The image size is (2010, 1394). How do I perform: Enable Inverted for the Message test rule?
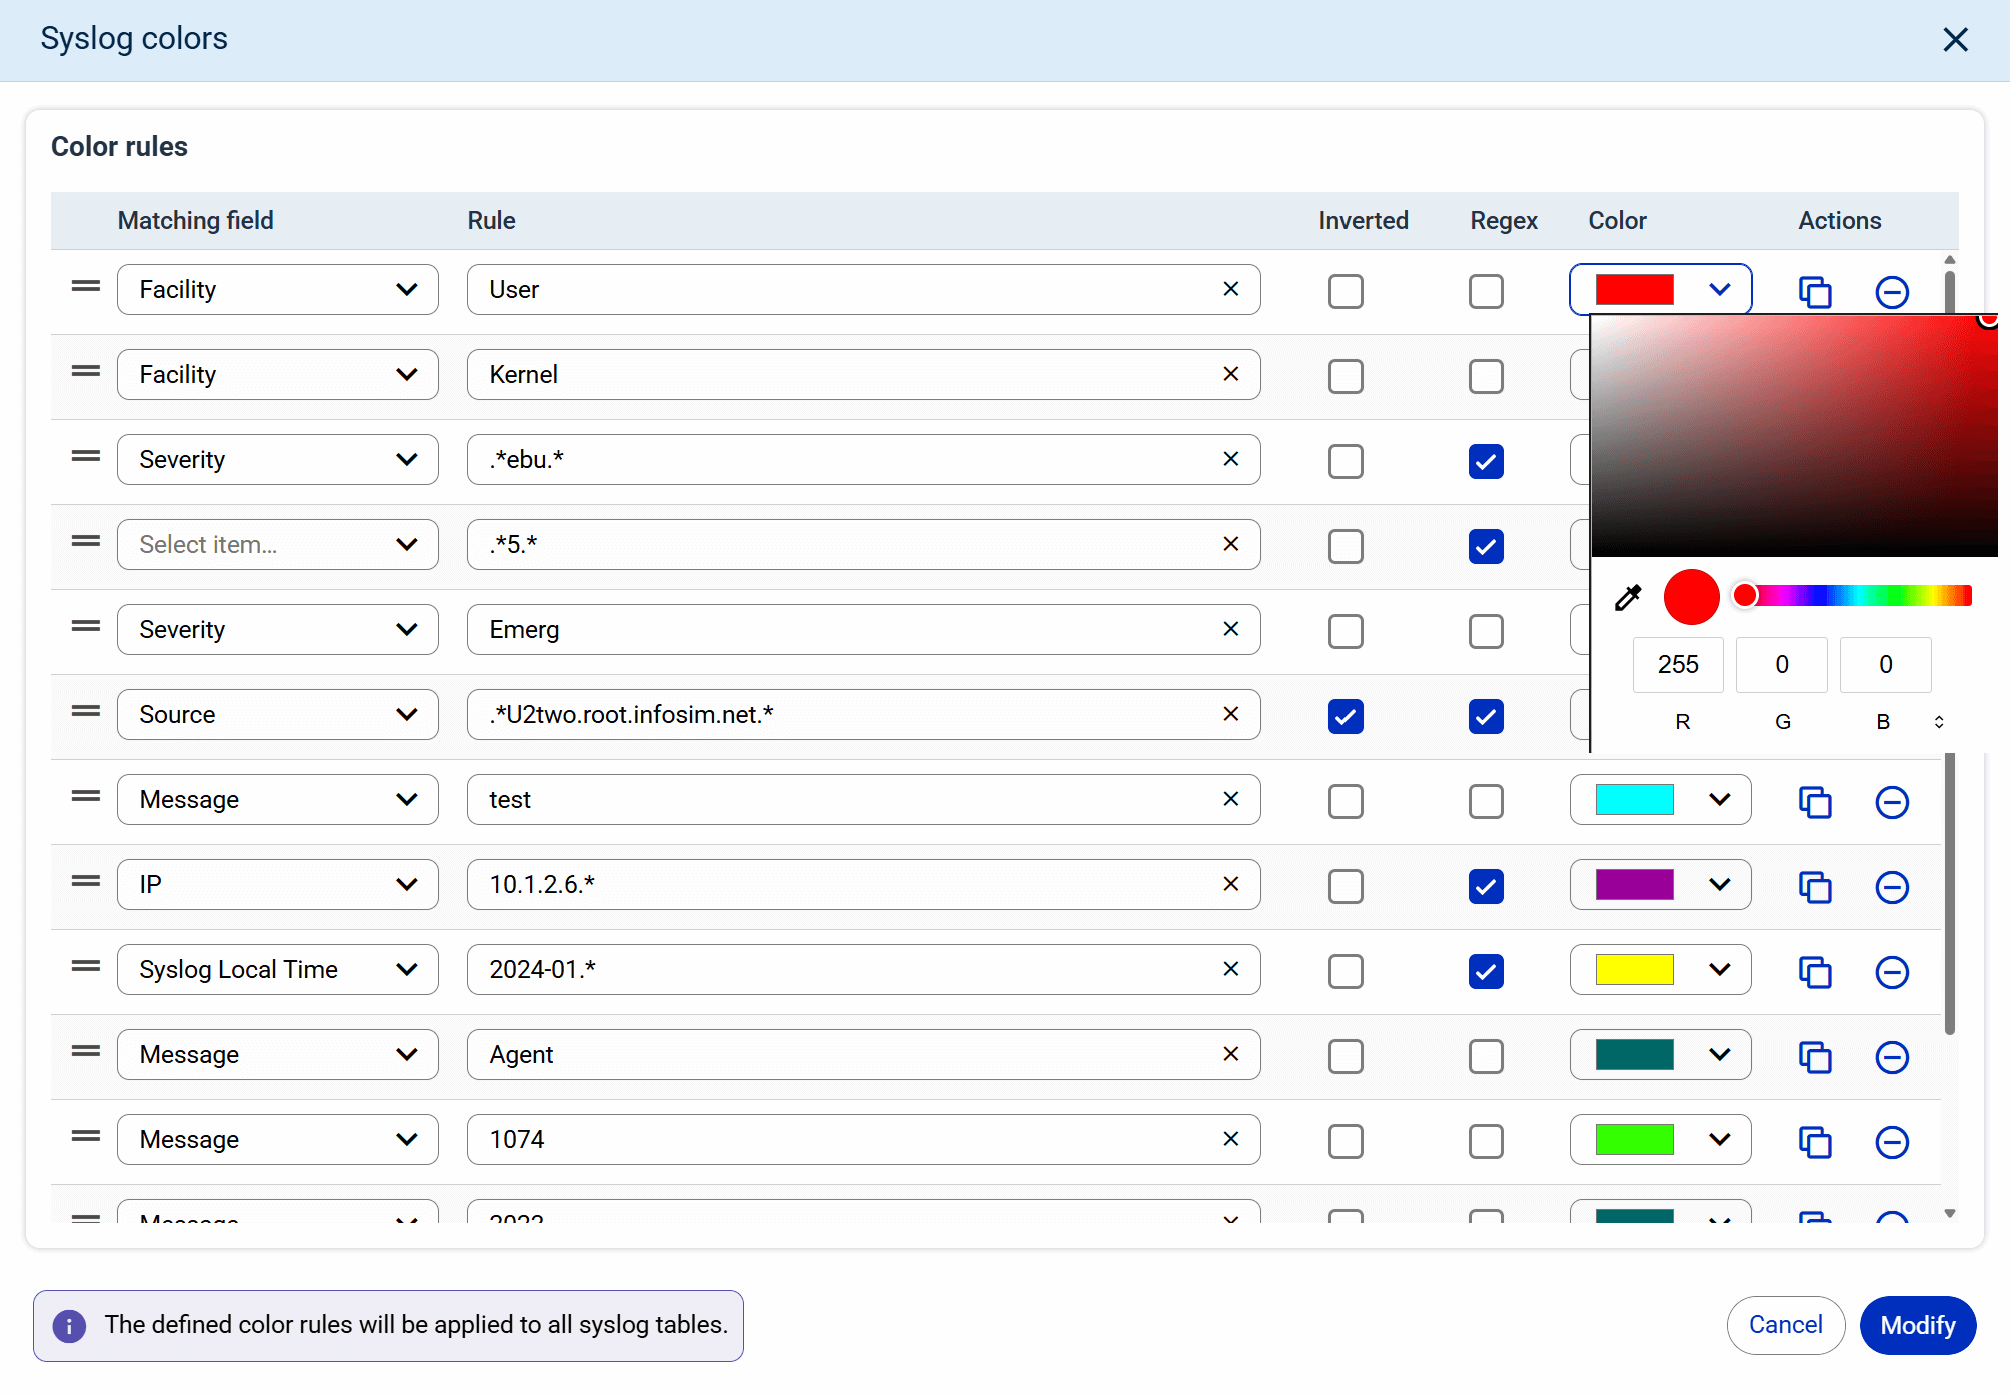tap(1345, 801)
